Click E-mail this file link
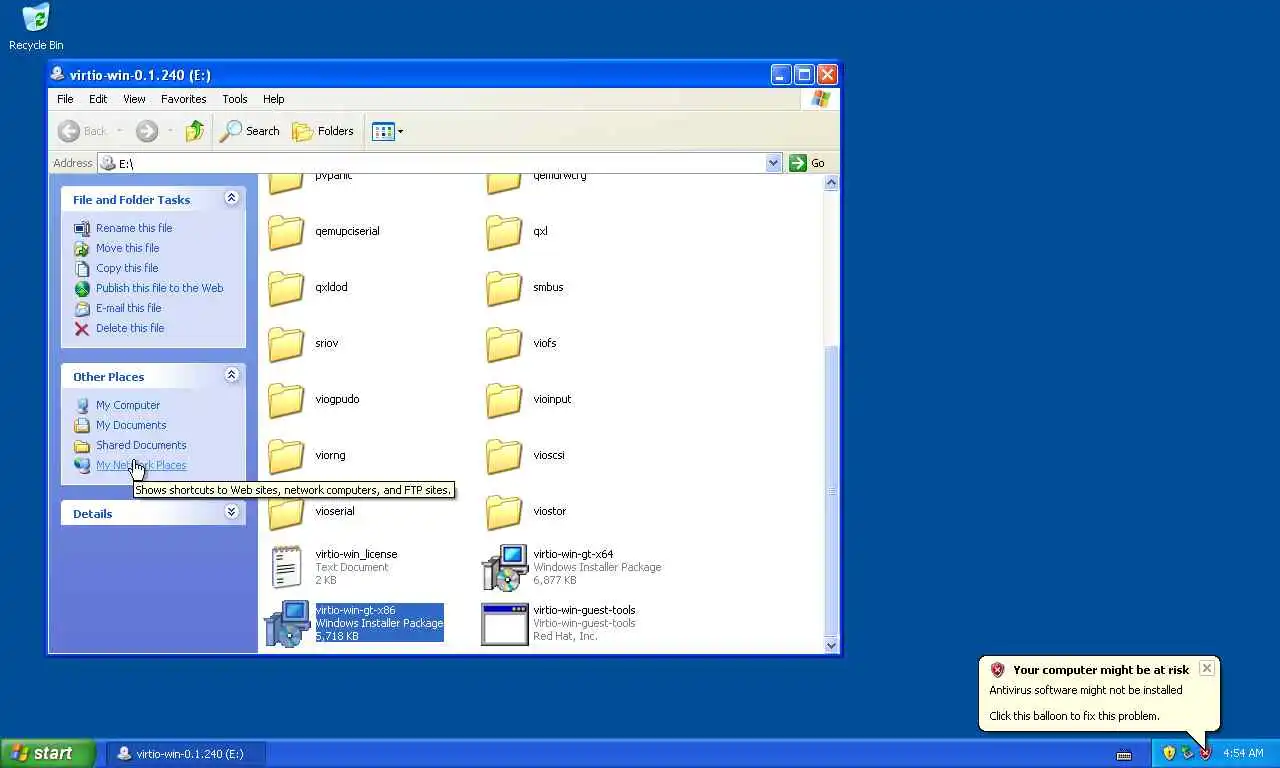Screen dimensions: 1280x768 coord(128,308)
